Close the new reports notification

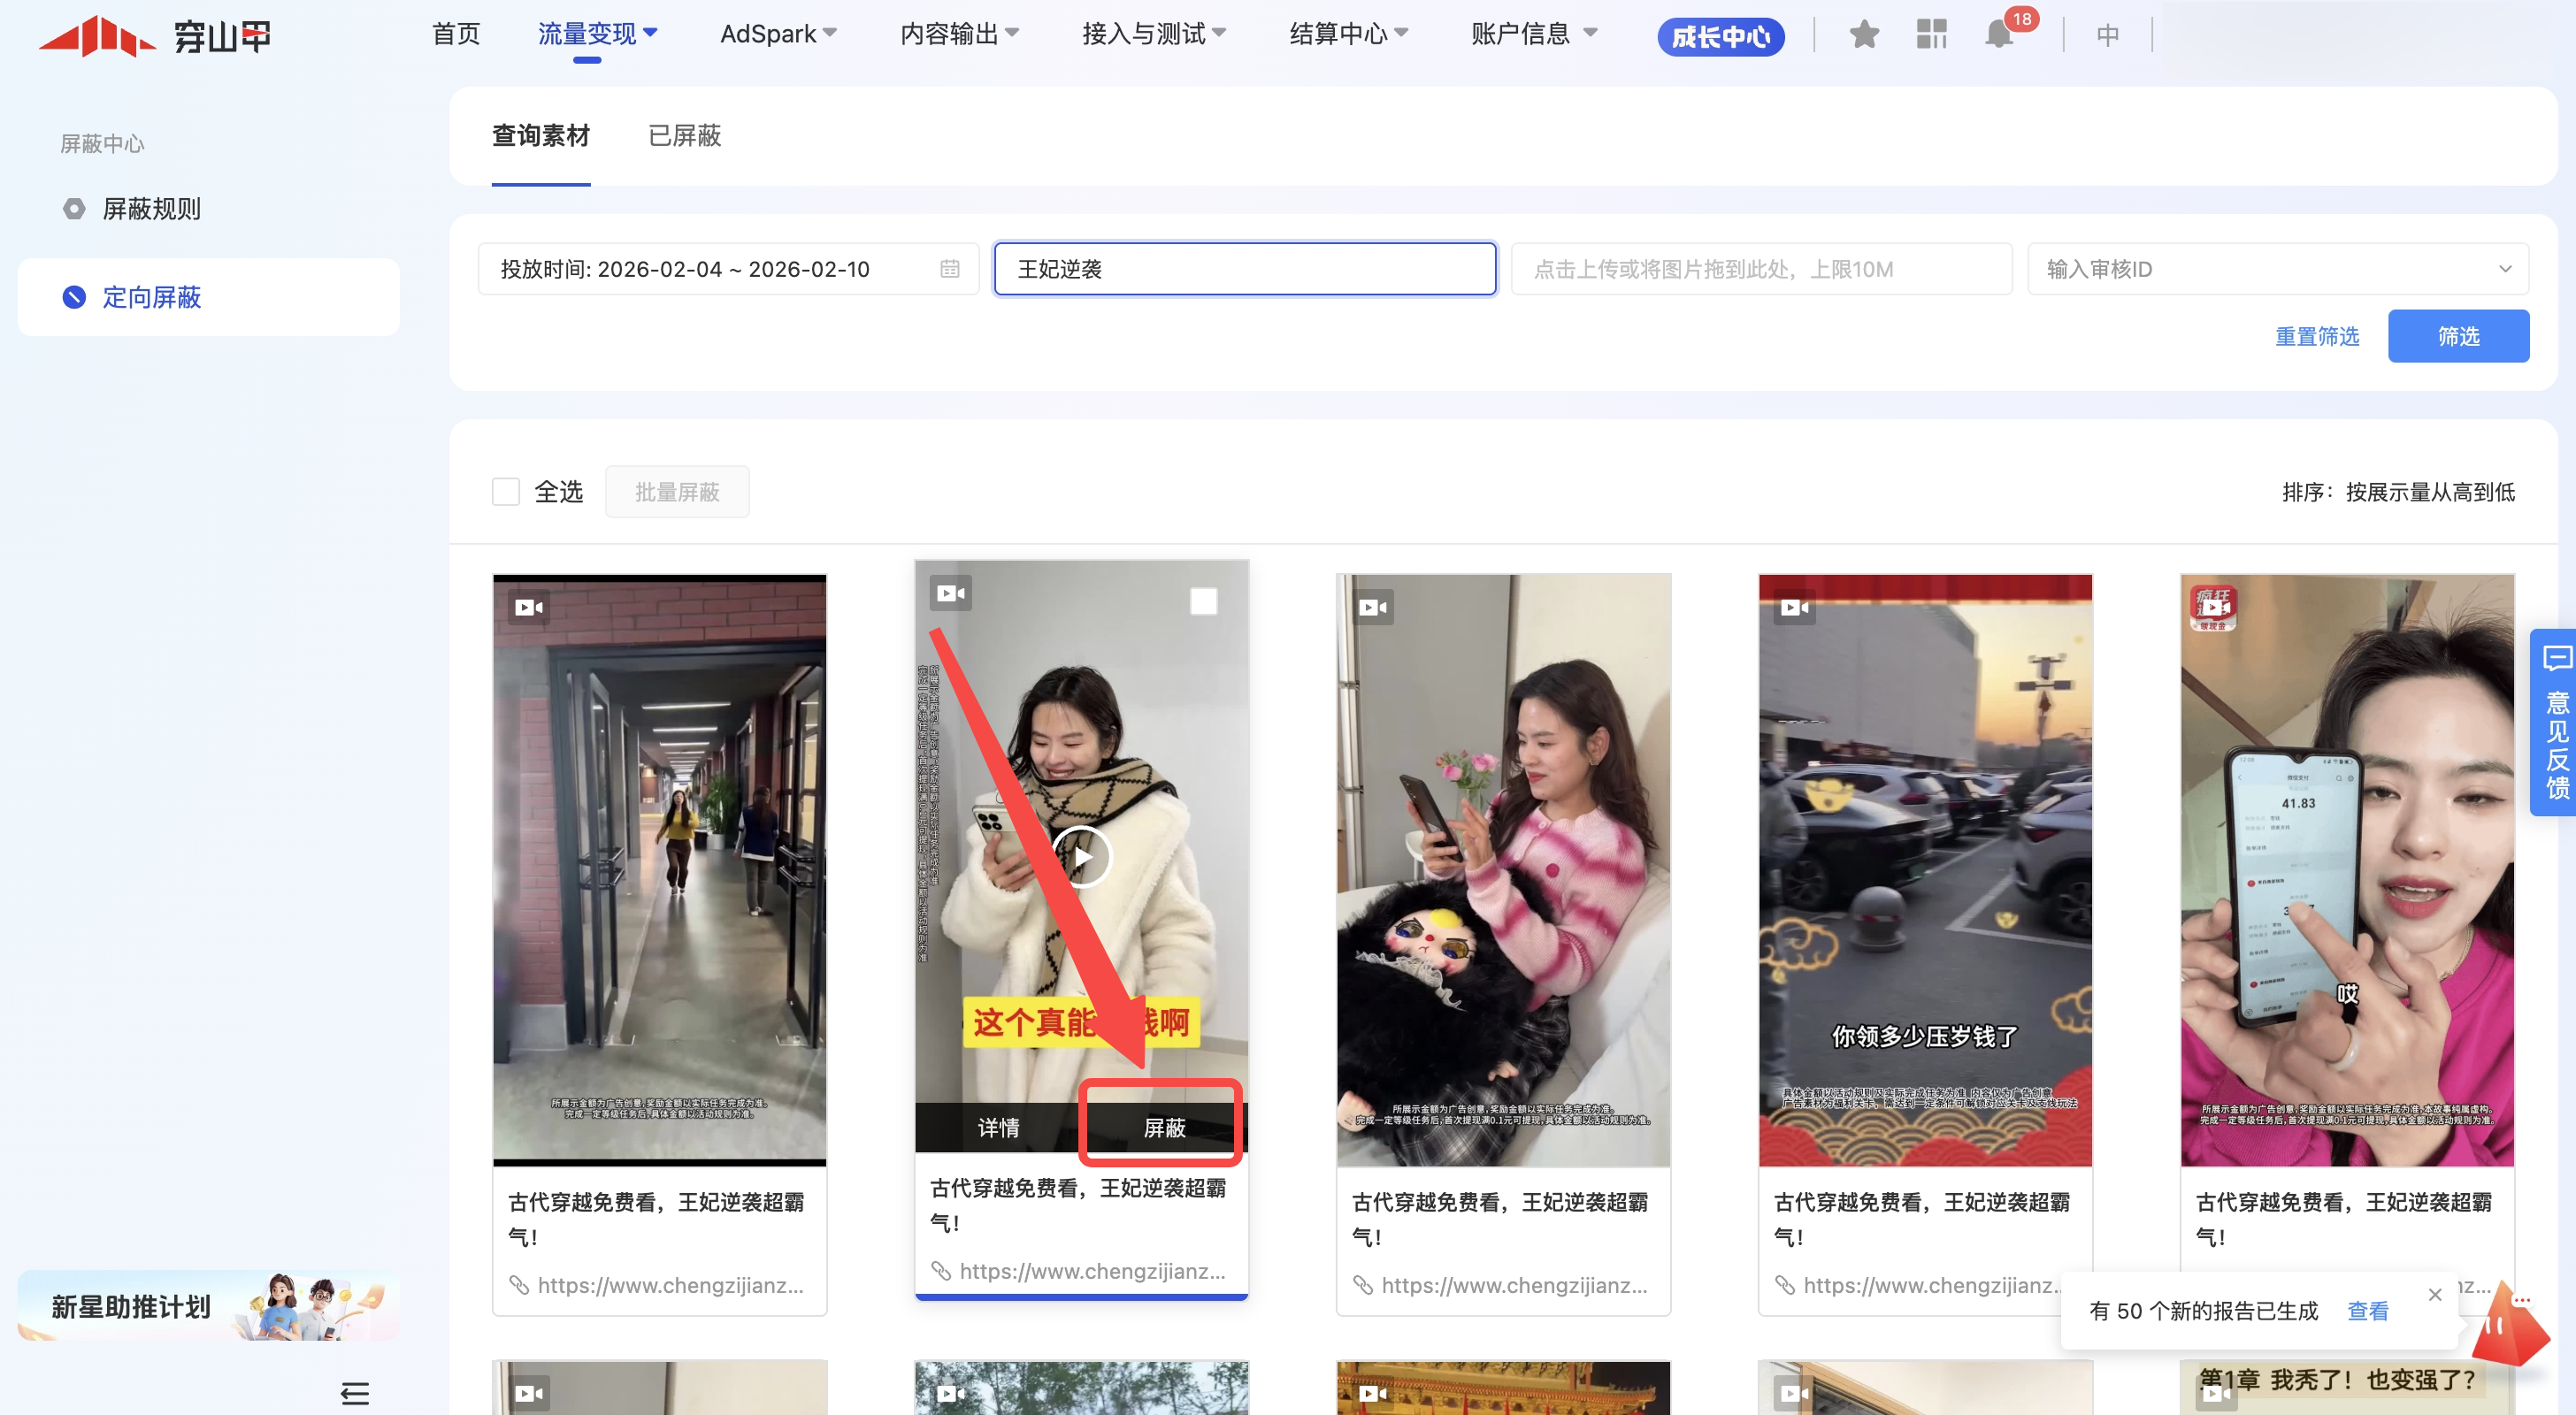click(x=2435, y=1294)
